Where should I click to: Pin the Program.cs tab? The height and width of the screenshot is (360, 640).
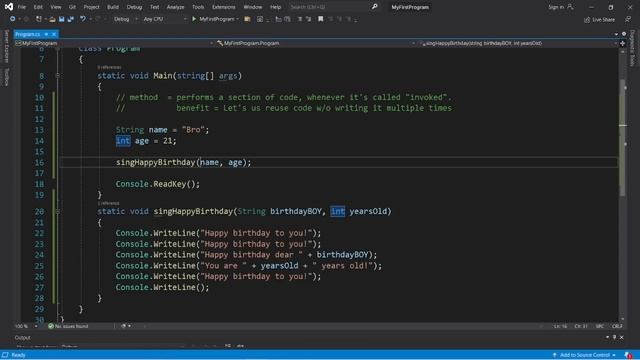point(47,34)
